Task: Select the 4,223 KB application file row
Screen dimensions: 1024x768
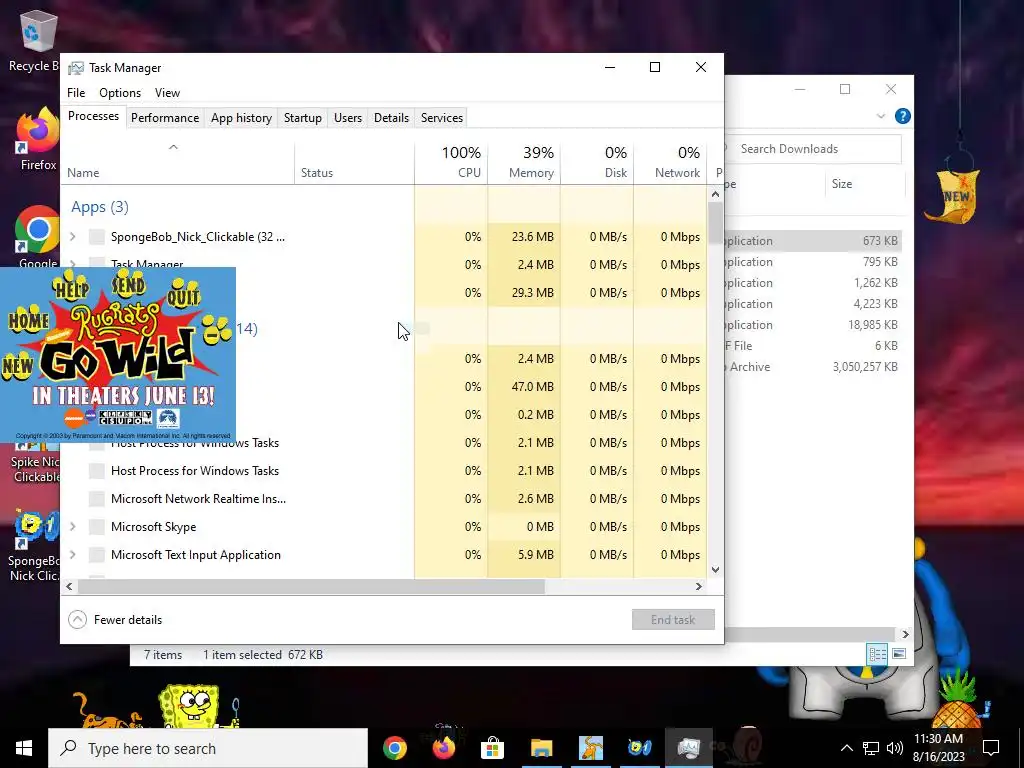Action: click(x=814, y=304)
